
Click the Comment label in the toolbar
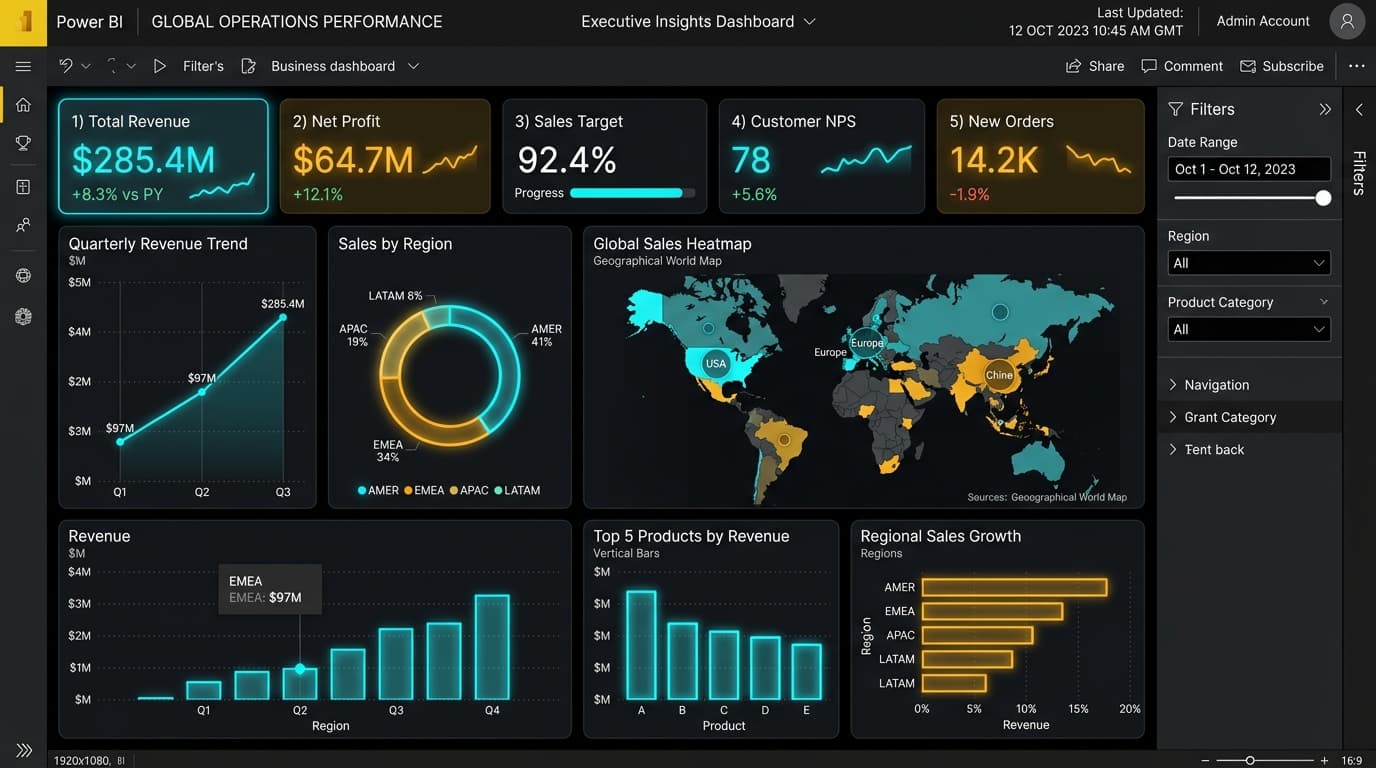1193,66
